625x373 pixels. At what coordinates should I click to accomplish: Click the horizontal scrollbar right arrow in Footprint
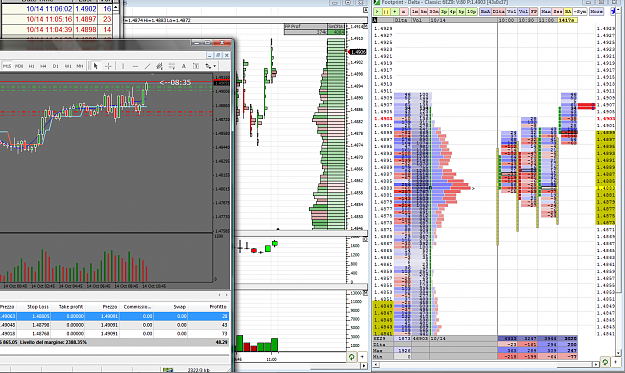pyautogui.click(x=596, y=364)
